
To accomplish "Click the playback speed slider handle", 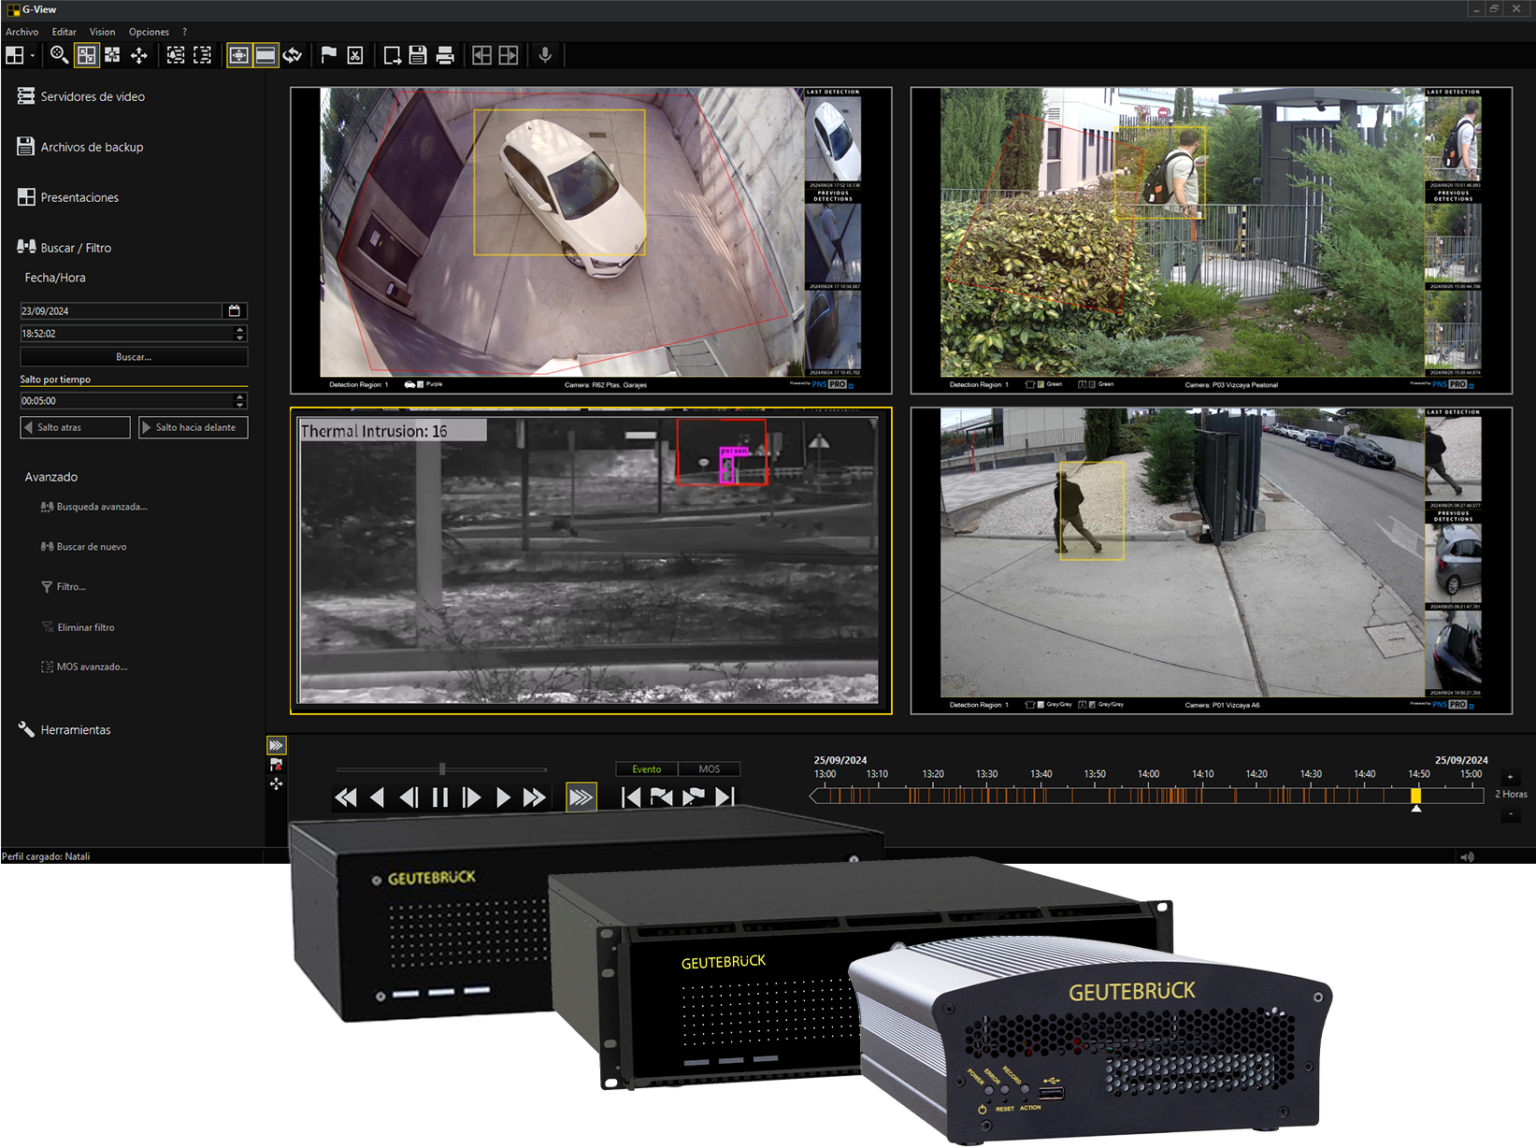I will coord(442,769).
